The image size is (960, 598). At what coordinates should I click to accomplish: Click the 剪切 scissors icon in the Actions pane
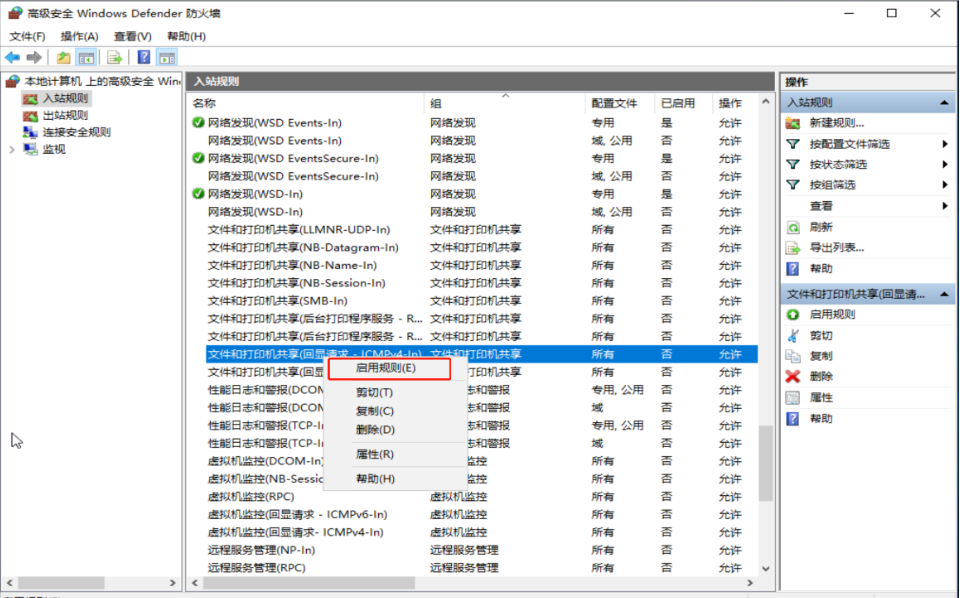pyautogui.click(x=793, y=335)
